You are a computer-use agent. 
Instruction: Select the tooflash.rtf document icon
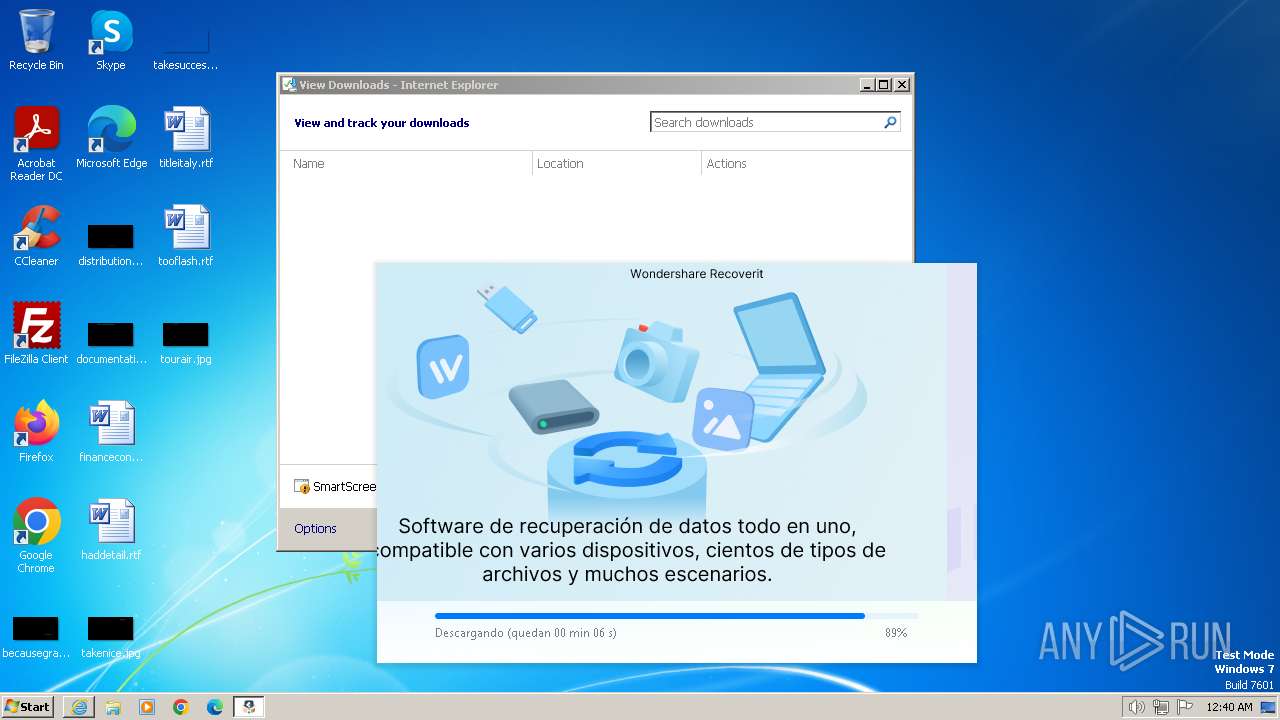tap(186, 236)
